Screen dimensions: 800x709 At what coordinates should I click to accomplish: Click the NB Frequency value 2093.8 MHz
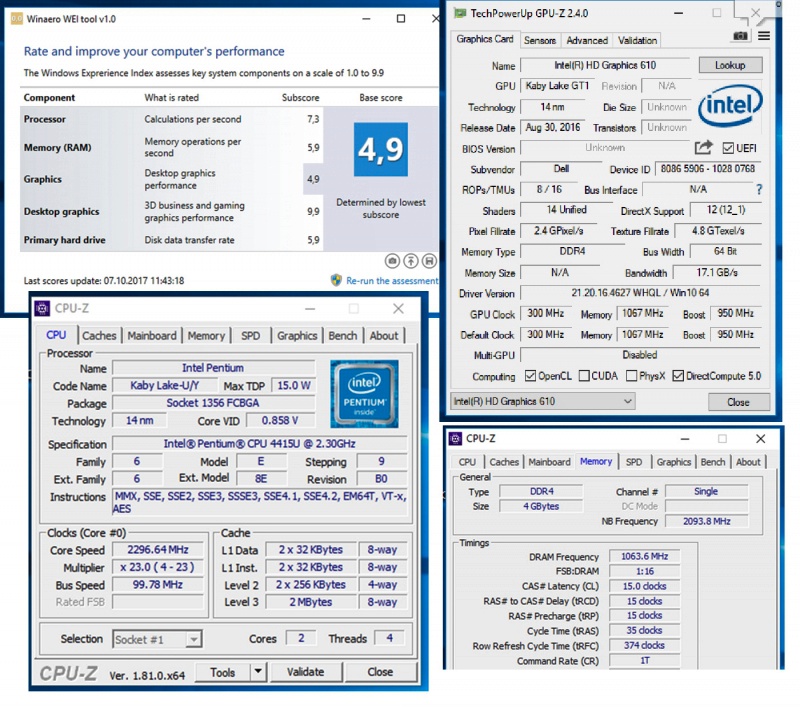click(x=707, y=521)
